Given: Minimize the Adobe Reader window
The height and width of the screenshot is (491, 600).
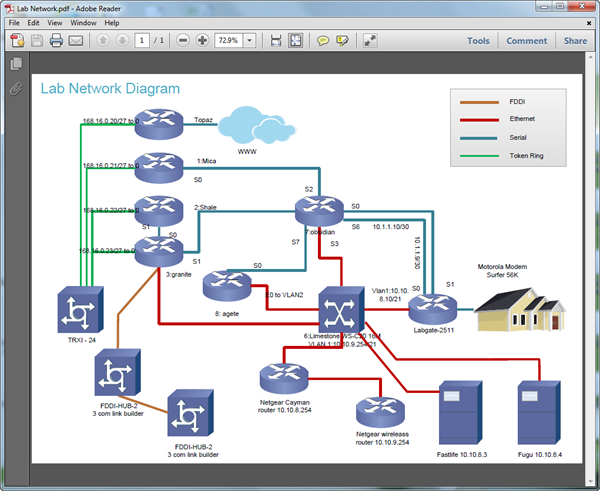Looking at the screenshot, I should pyautogui.click(x=545, y=6).
